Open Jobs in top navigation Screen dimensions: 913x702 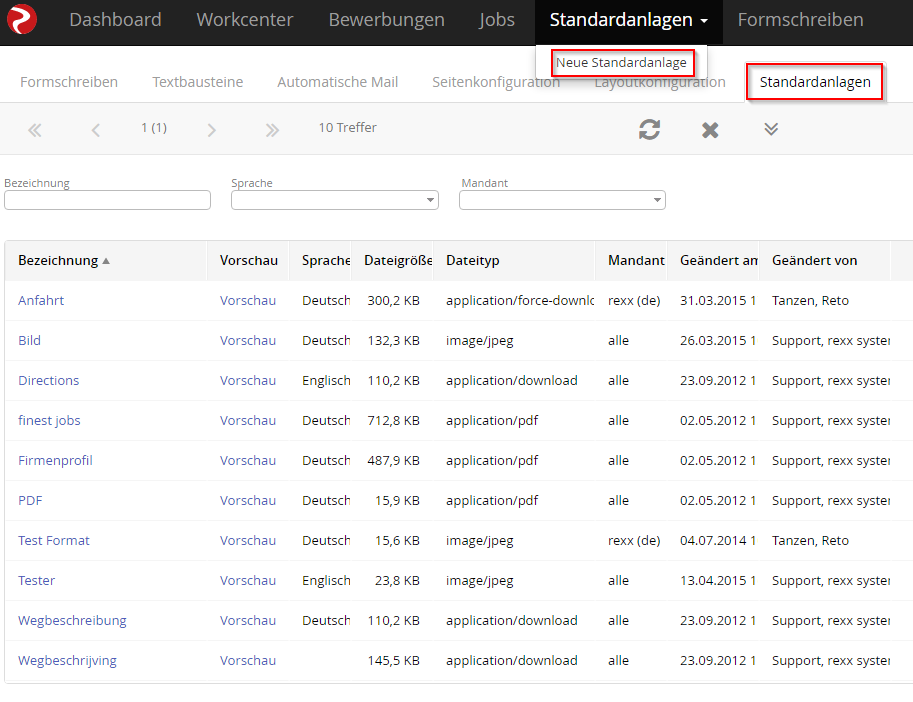click(x=497, y=20)
